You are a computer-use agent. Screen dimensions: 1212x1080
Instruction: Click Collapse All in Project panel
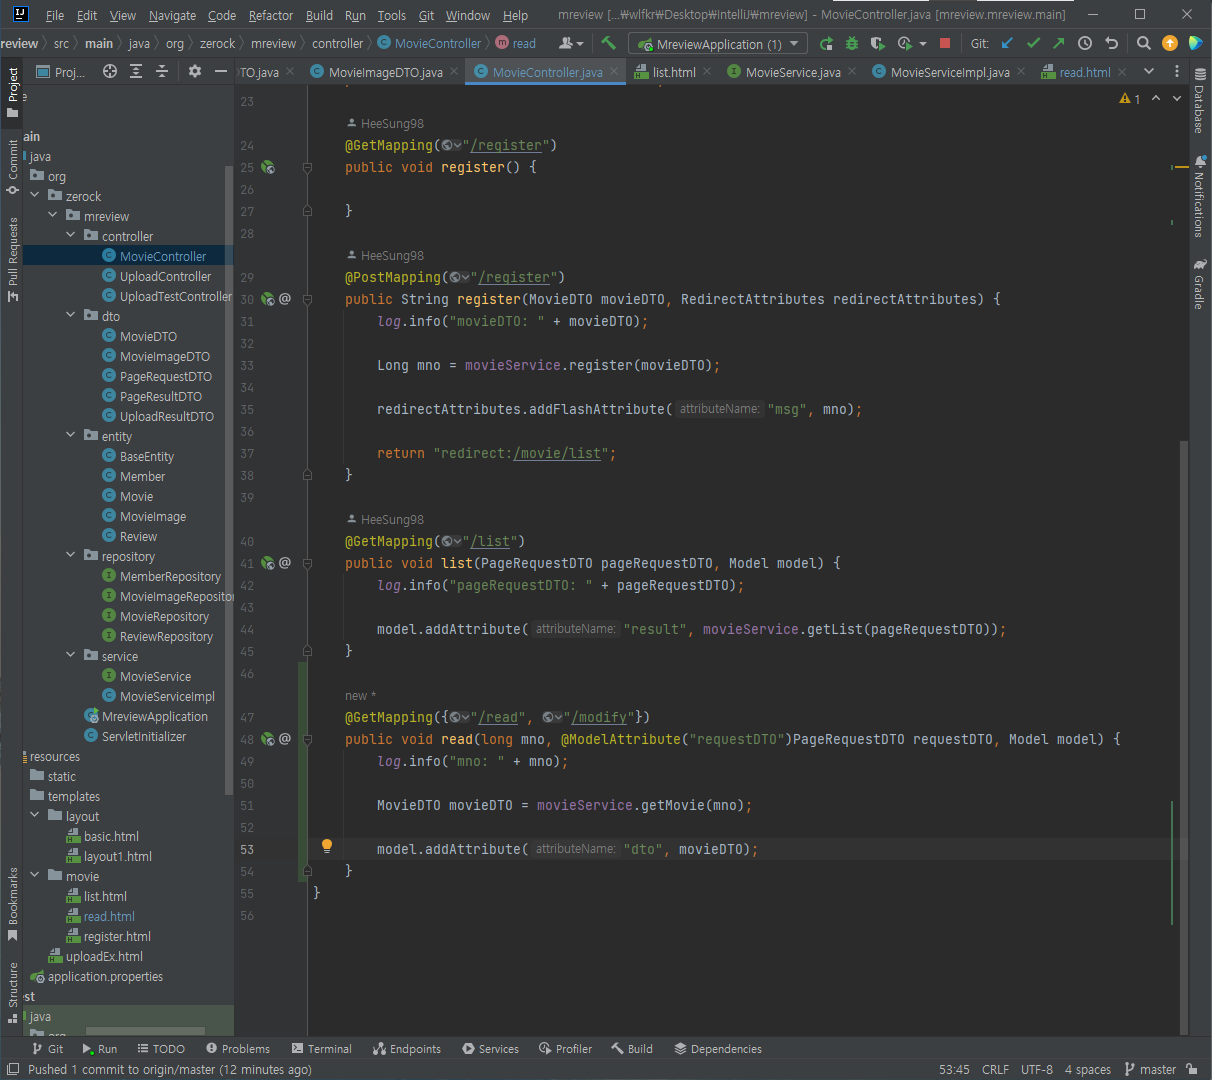click(162, 71)
